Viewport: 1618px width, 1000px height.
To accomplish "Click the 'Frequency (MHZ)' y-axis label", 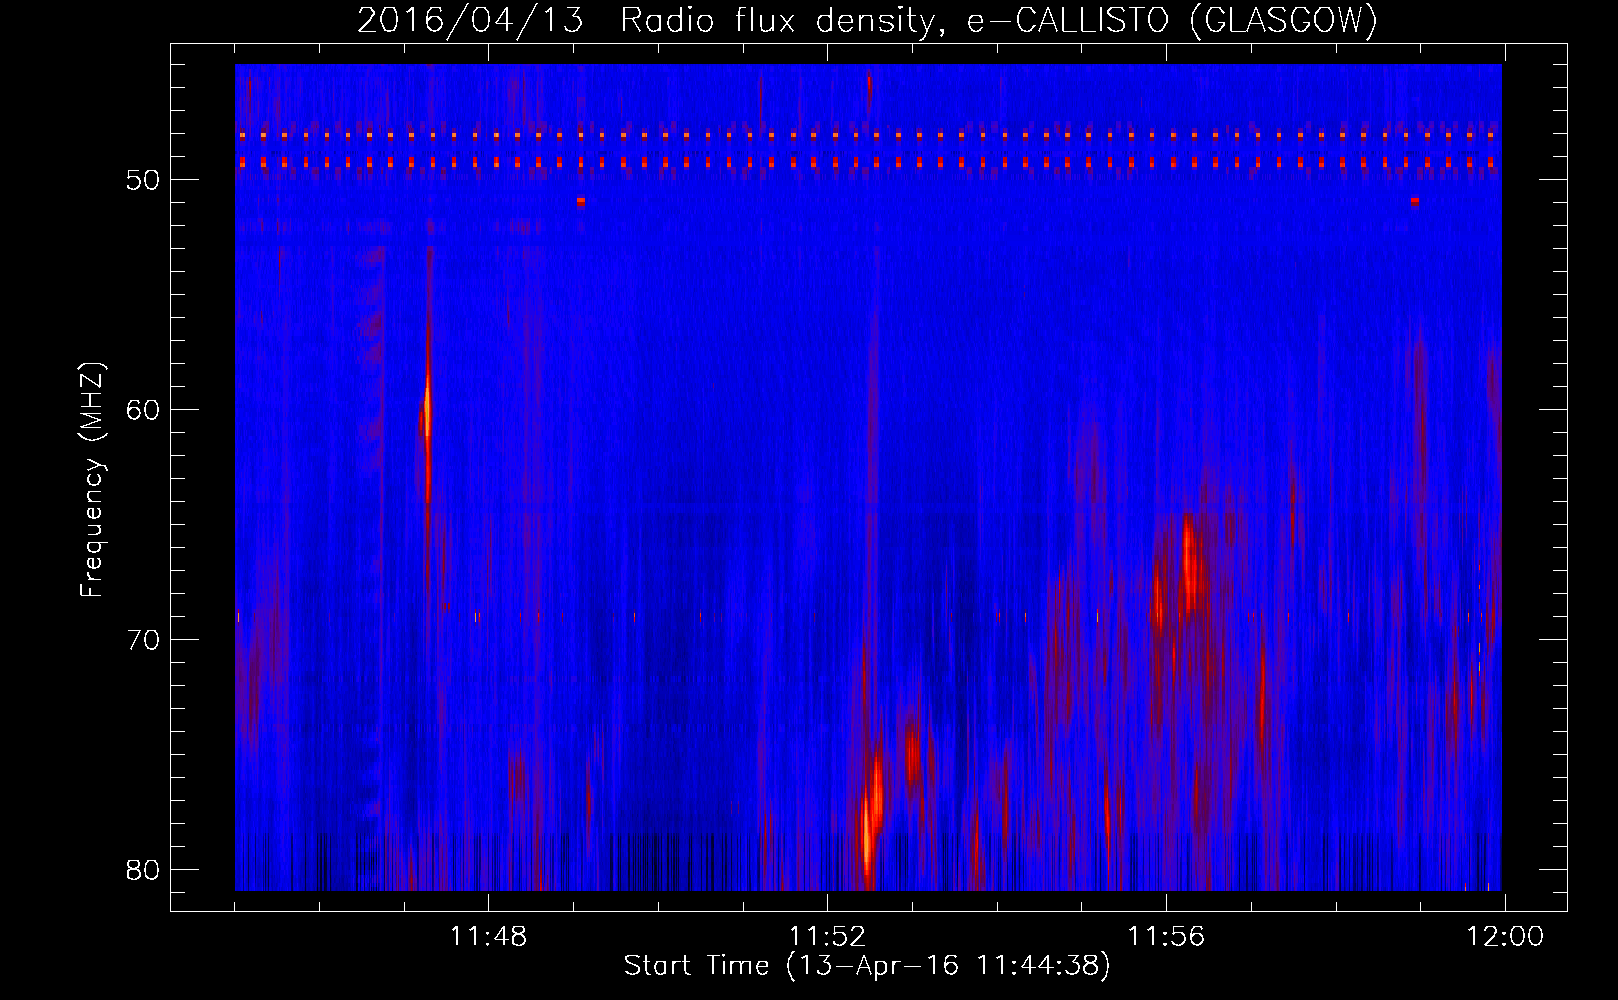I will tap(92, 480).
